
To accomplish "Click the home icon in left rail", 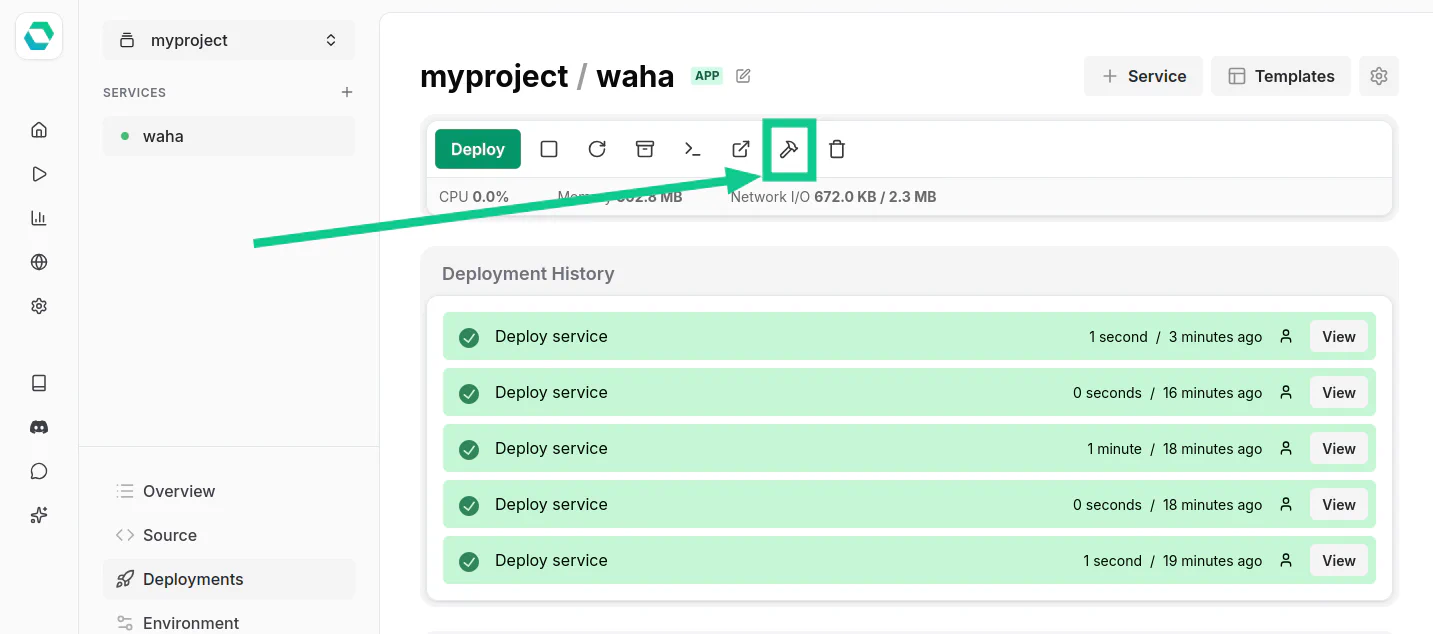I will coord(39,129).
